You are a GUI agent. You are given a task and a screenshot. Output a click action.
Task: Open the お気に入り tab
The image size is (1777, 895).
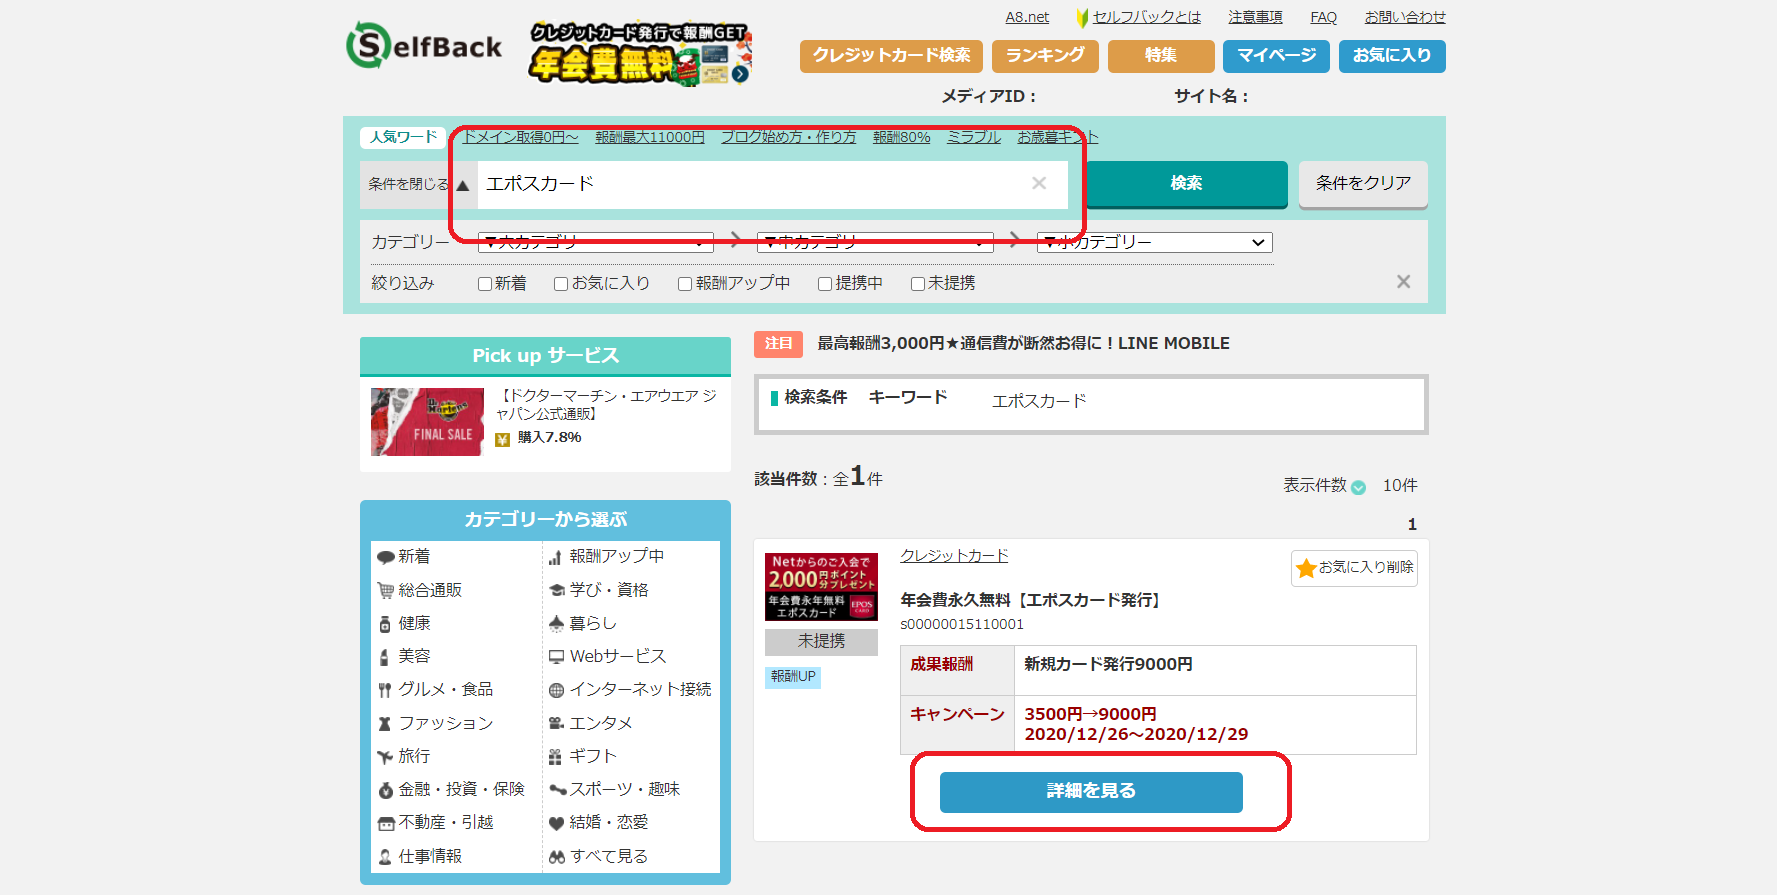[1392, 56]
